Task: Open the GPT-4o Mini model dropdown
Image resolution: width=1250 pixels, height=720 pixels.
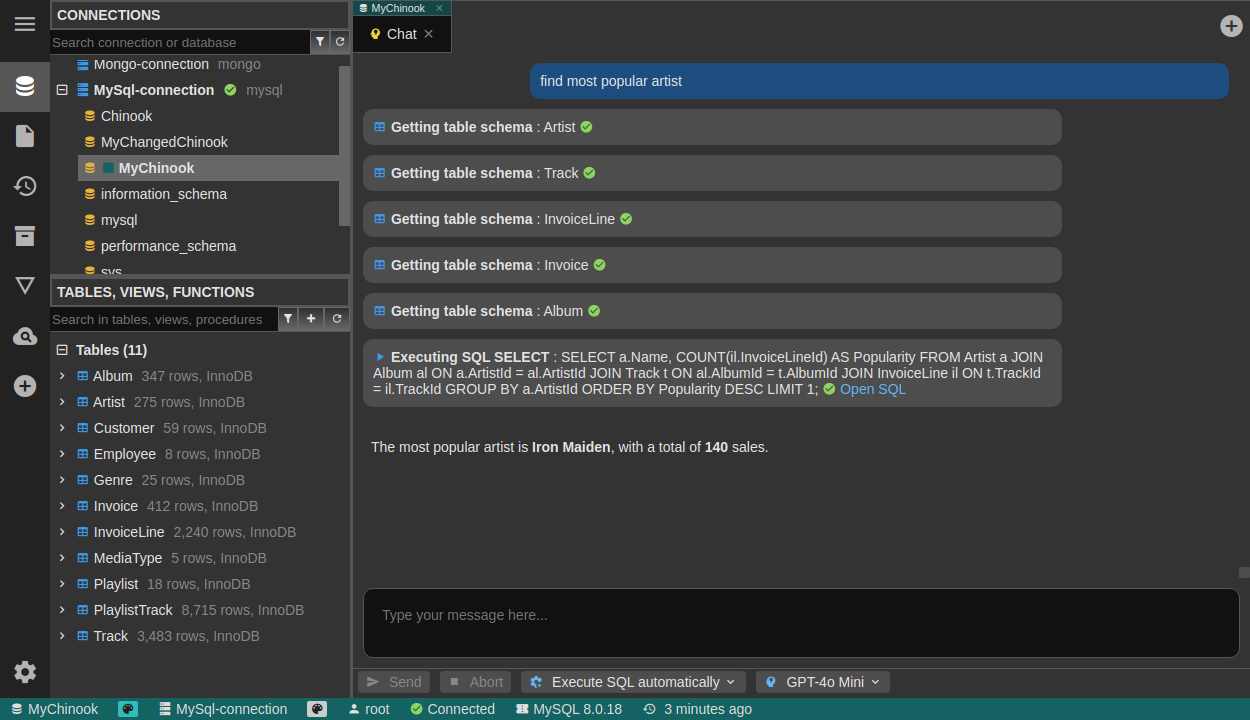Action: pos(823,682)
